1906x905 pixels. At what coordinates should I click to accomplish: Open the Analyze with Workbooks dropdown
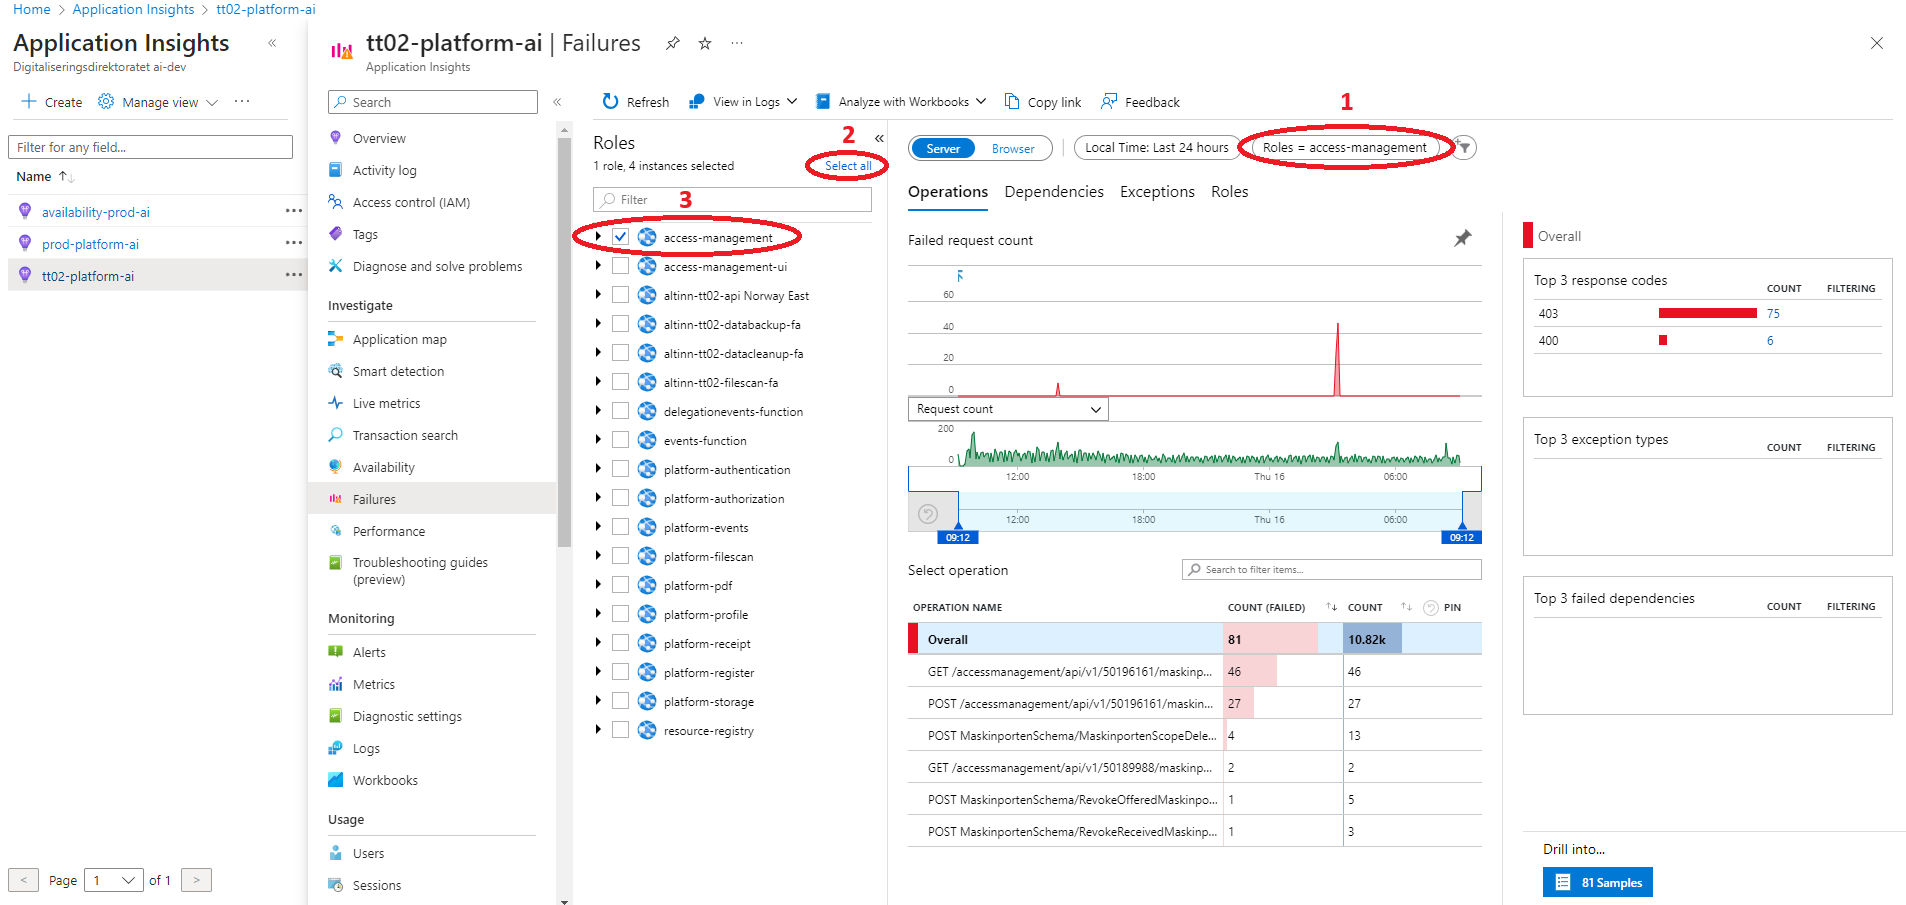coord(902,102)
